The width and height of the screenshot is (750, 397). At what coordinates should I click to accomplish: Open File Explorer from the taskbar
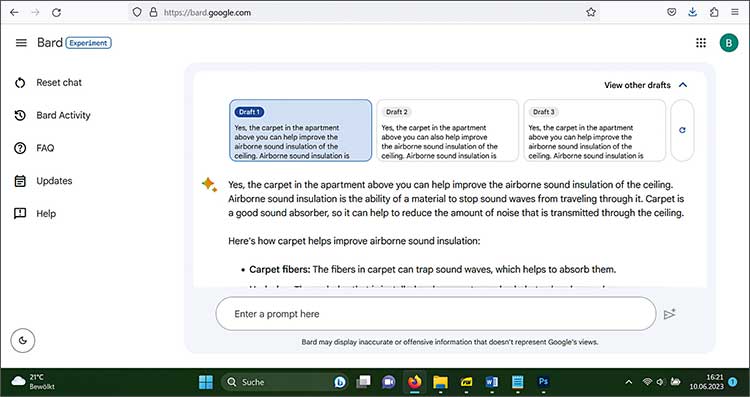[x=440, y=382]
